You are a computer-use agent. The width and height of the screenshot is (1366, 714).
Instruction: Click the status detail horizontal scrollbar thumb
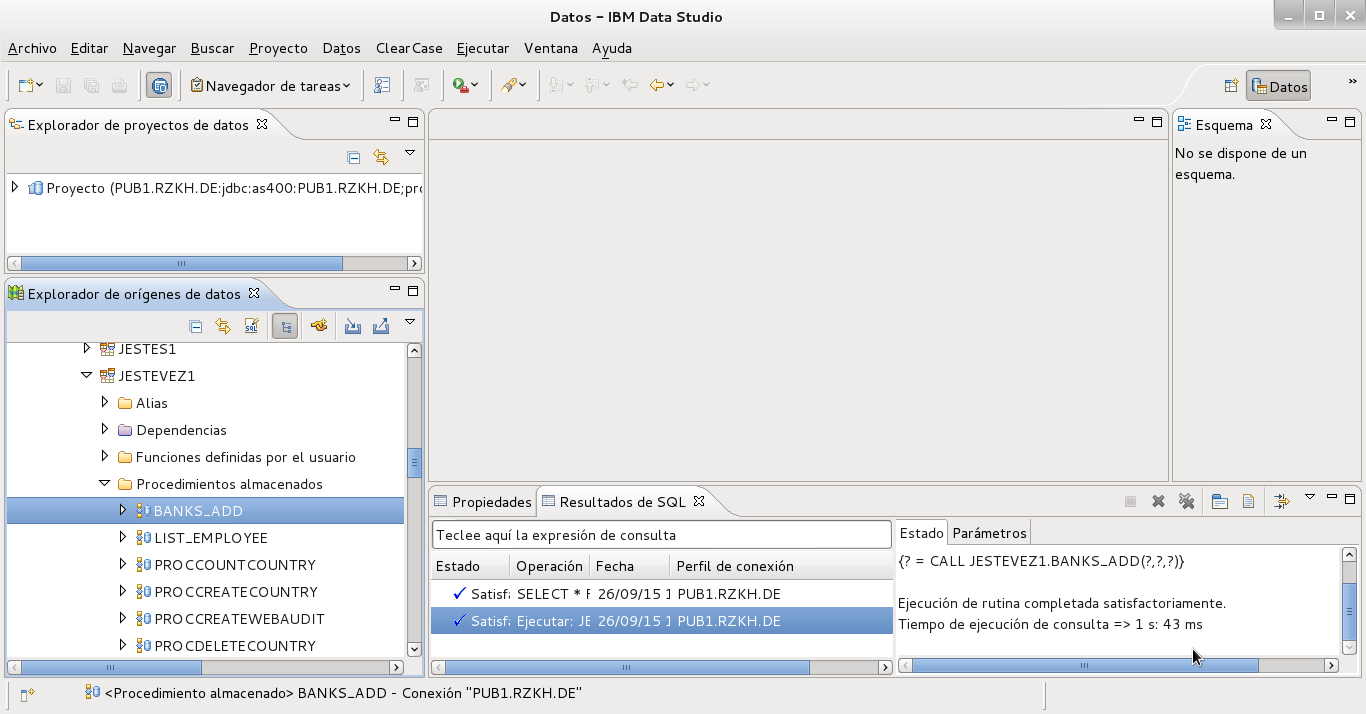[1085, 665]
